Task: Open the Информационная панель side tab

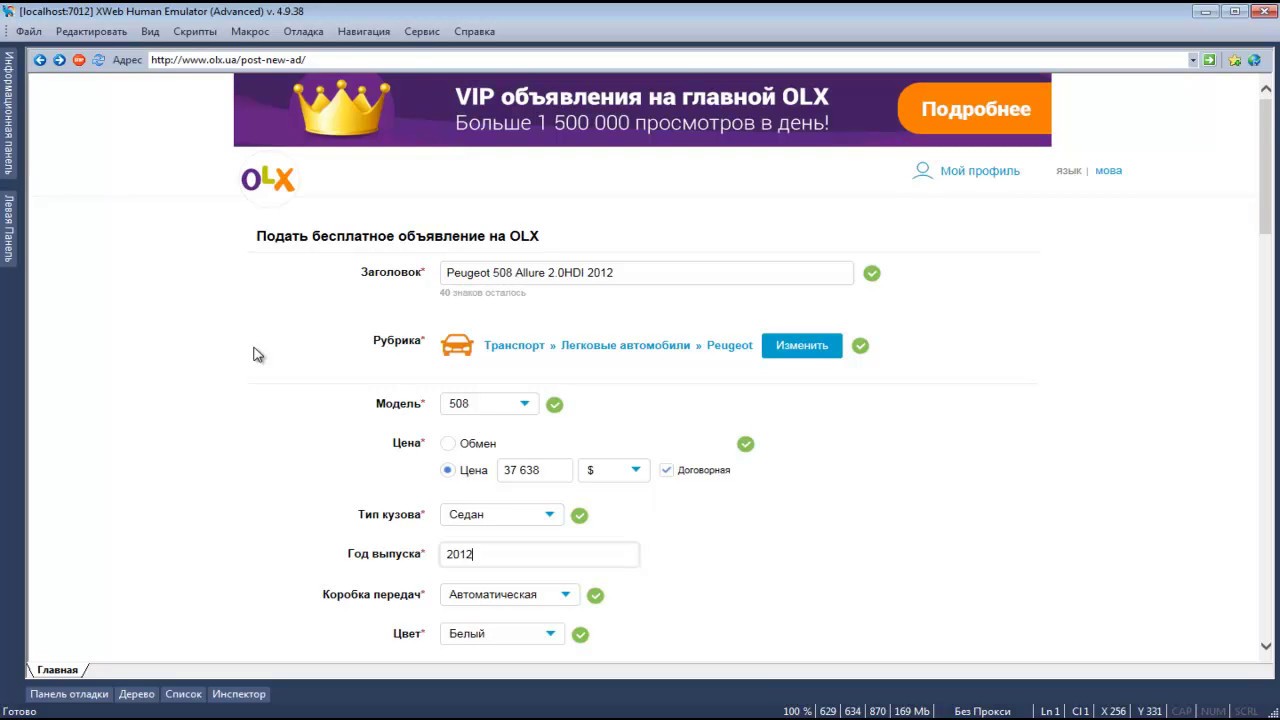Action: [8, 113]
